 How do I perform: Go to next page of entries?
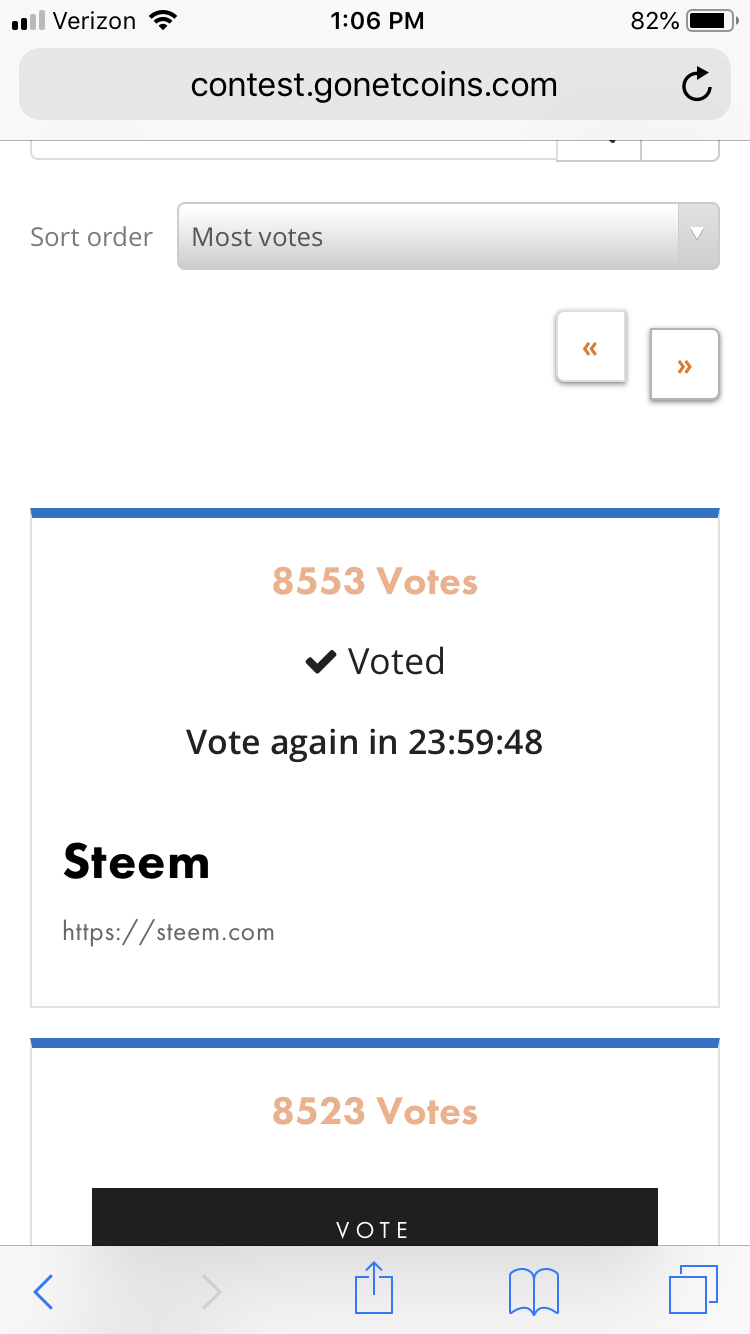coord(684,365)
